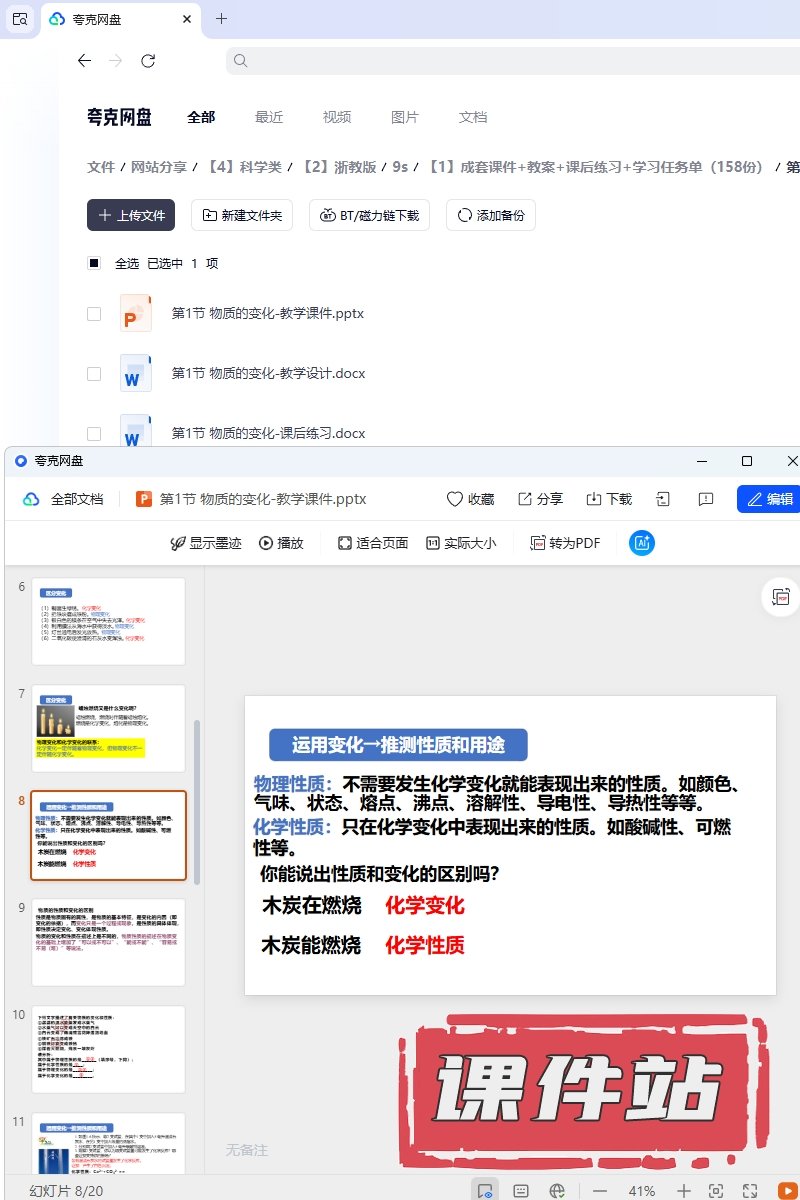This screenshot has height=1200, width=800.
Task: Zoom out with the minus button
Action: coord(600,1191)
